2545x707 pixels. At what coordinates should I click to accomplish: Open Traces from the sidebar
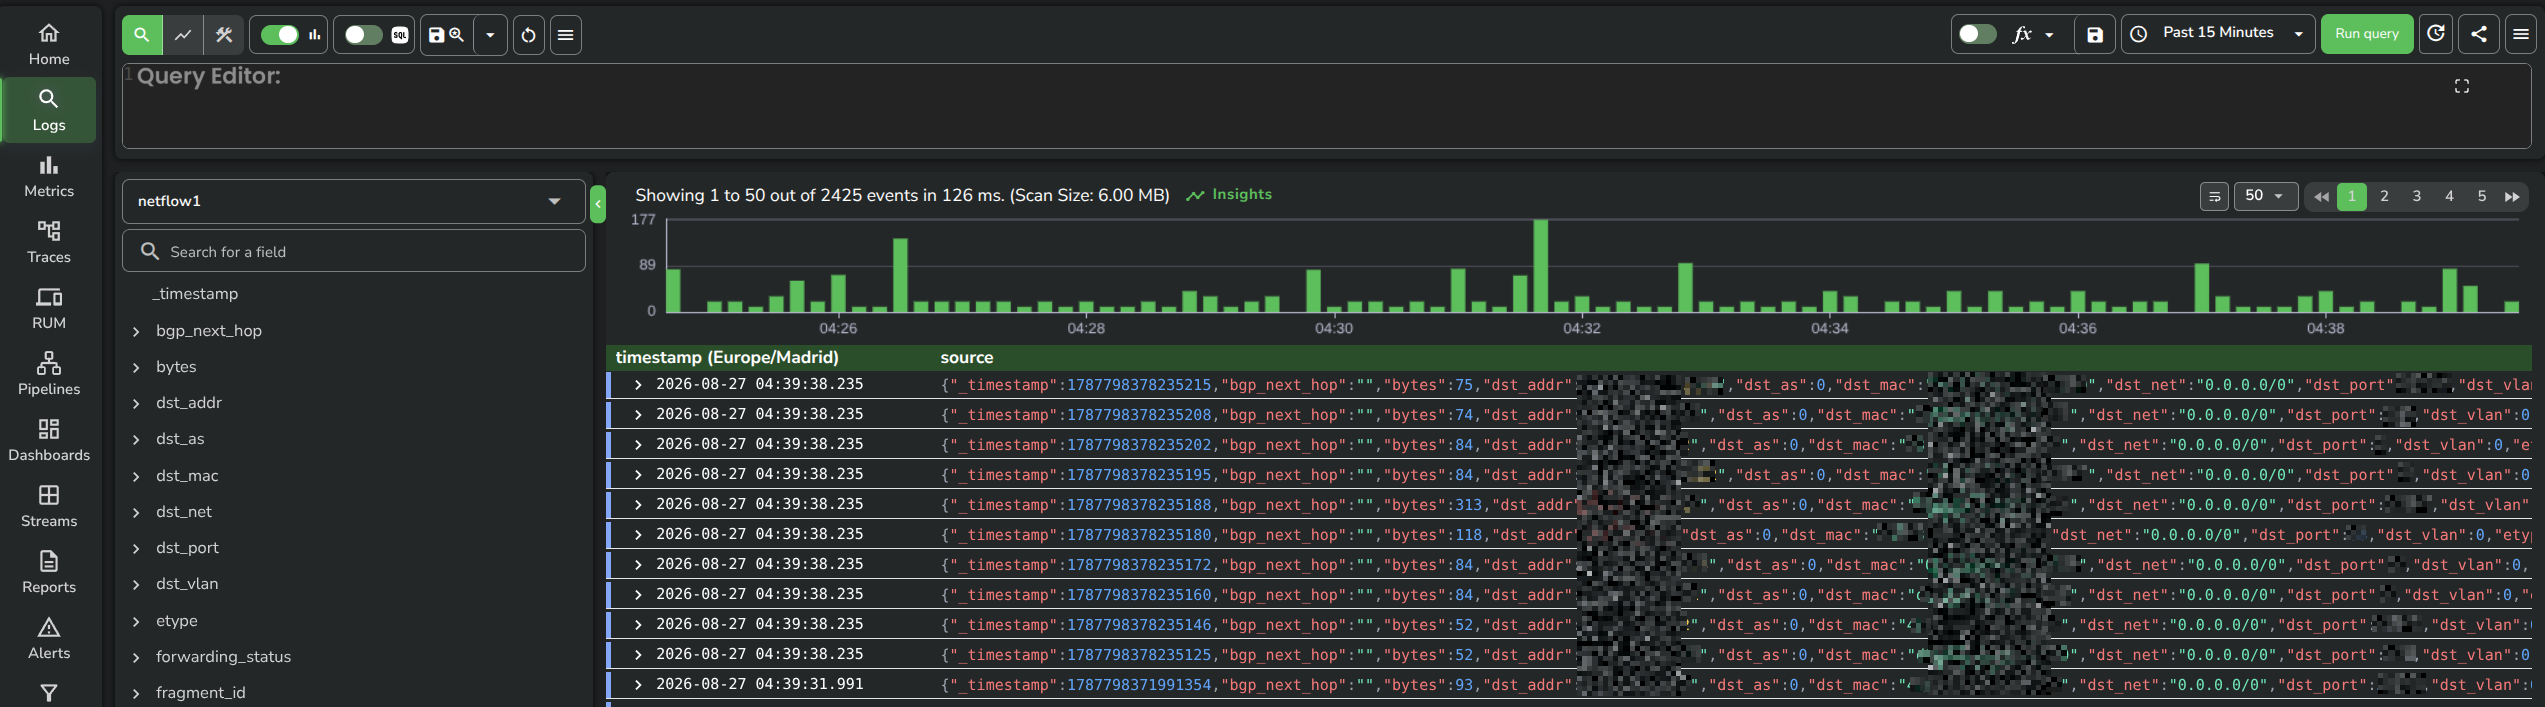click(48, 242)
